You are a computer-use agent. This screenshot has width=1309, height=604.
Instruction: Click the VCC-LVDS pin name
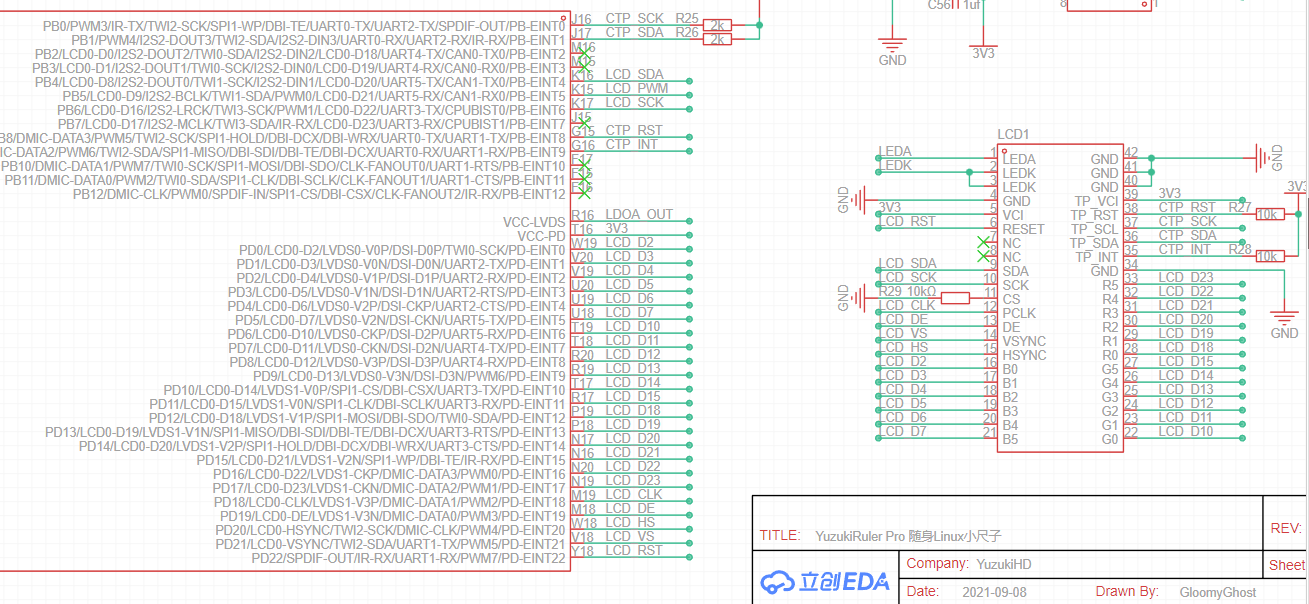tap(534, 221)
